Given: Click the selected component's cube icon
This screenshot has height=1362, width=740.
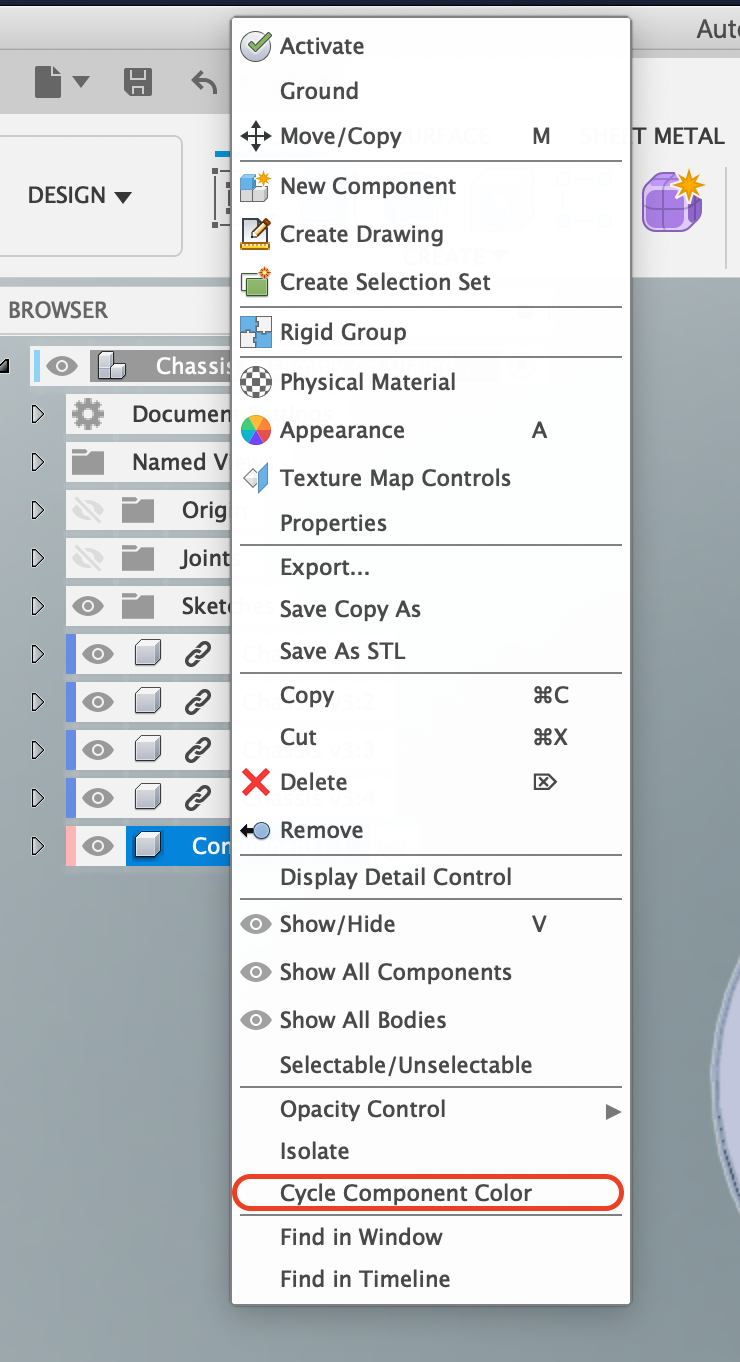Looking at the screenshot, I should tap(148, 846).
